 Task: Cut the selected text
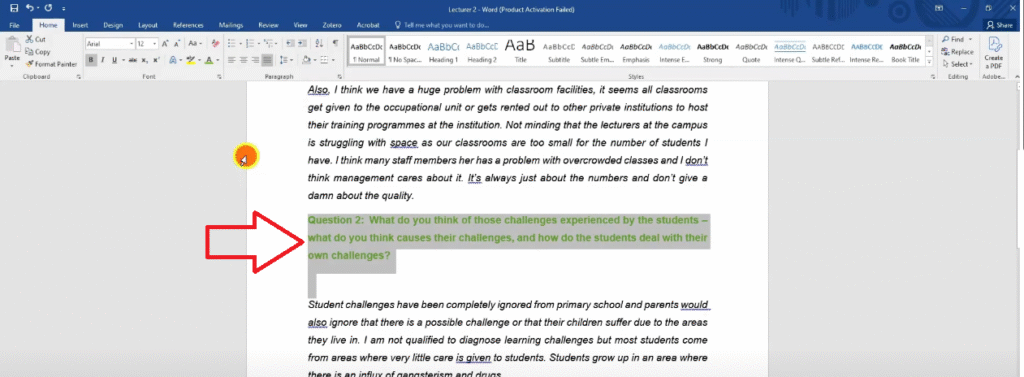pos(35,40)
